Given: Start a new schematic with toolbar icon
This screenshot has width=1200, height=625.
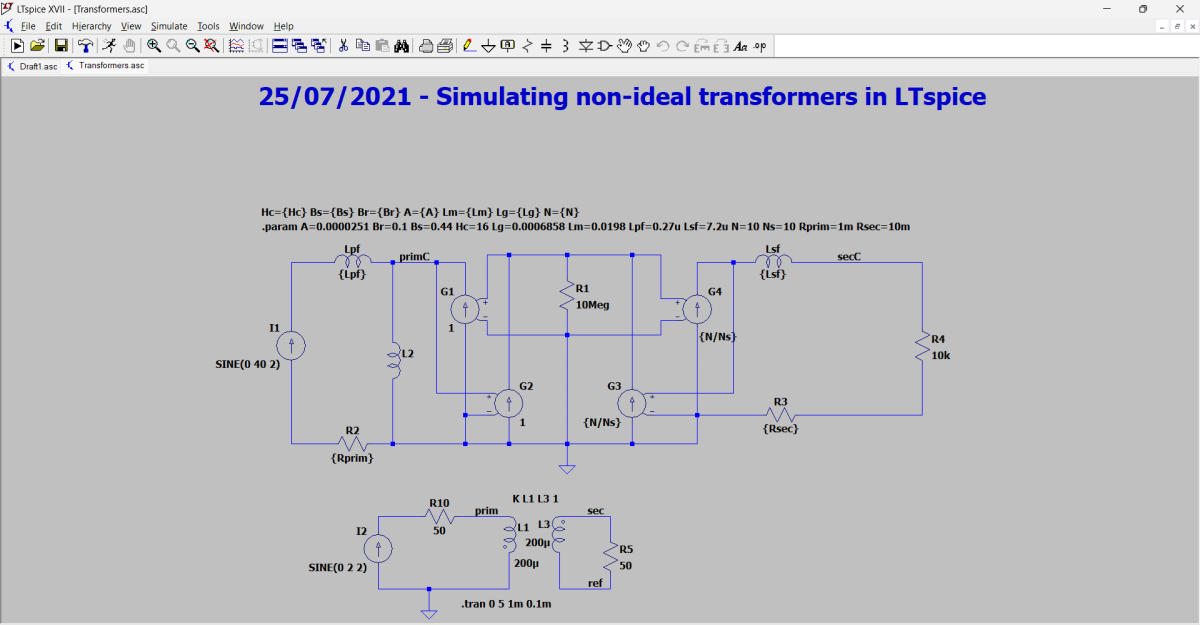Looking at the screenshot, I should [17, 45].
